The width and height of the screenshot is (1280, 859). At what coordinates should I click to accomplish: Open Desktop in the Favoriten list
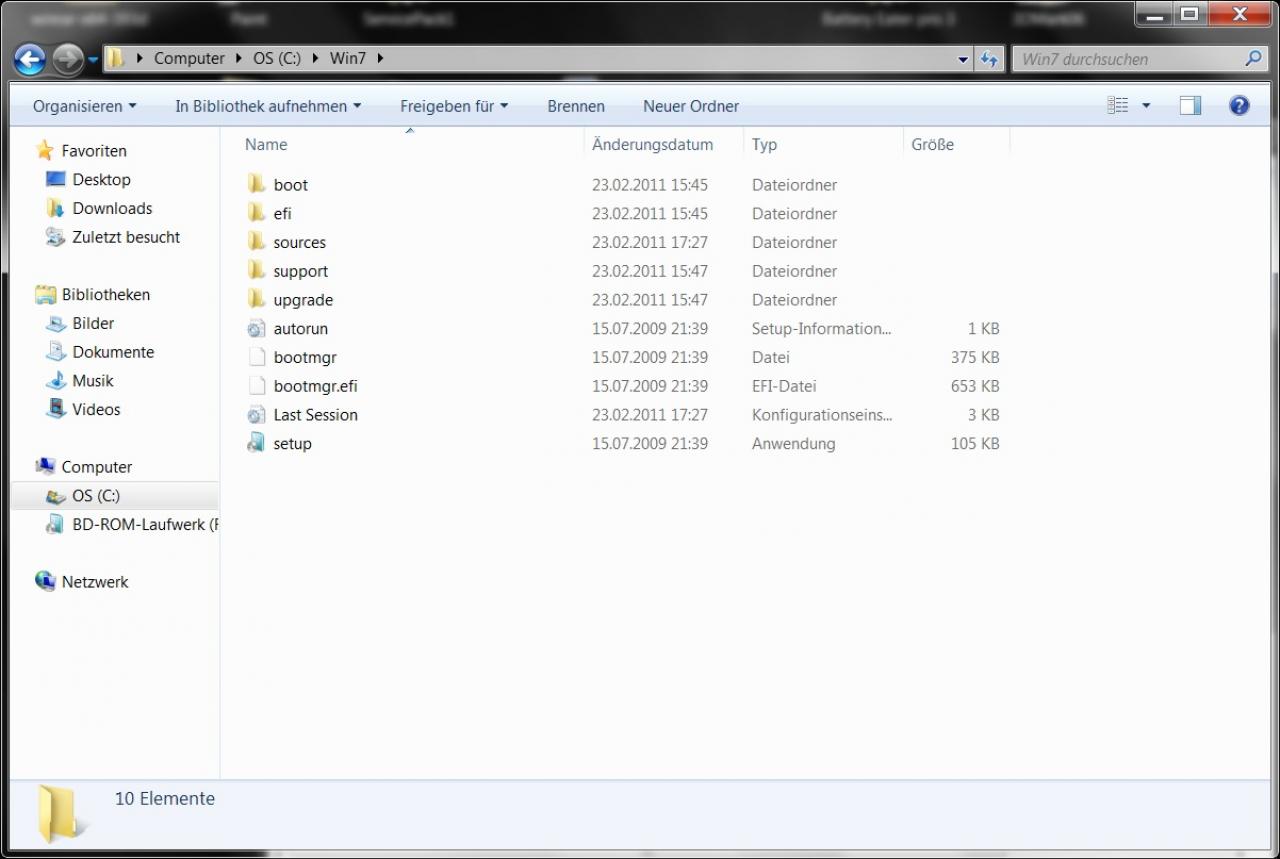pyautogui.click(x=101, y=180)
